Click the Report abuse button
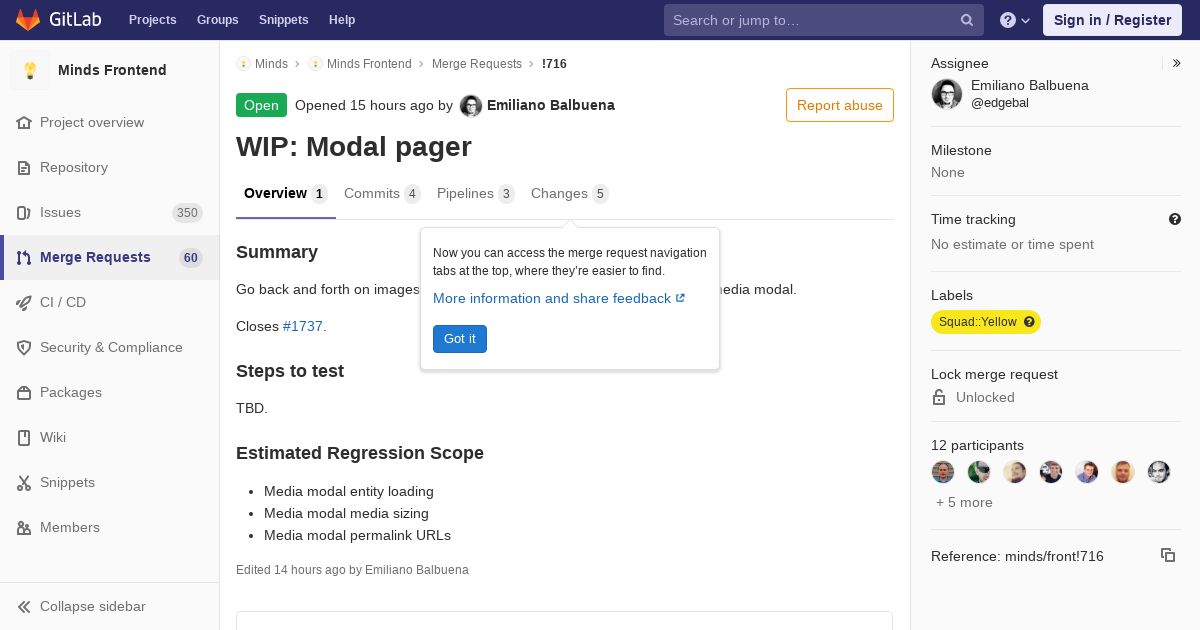 pos(839,105)
